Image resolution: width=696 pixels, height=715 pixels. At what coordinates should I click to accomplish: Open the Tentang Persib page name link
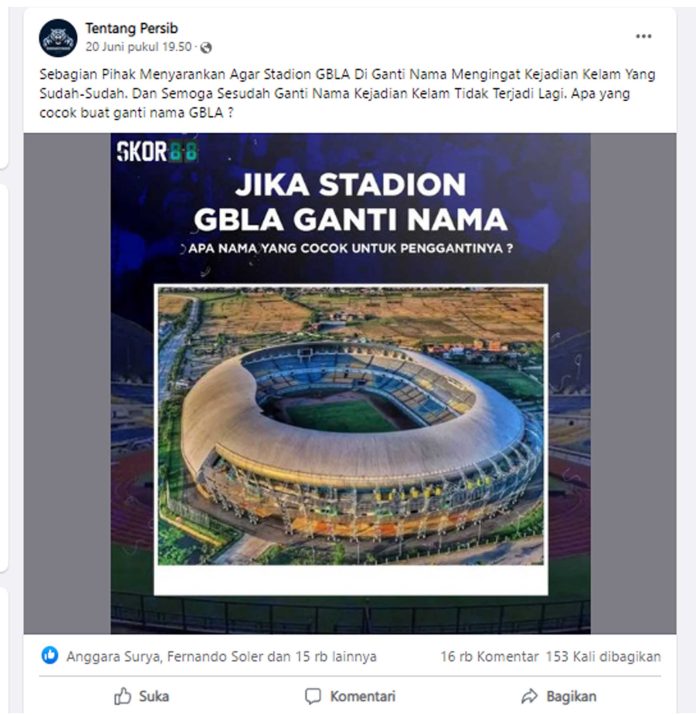(x=131, y=28)
